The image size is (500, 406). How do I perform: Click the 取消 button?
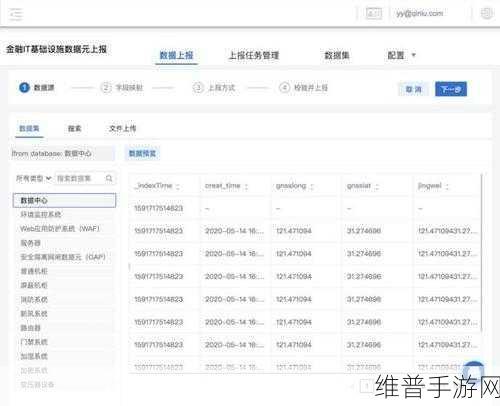pos(413,89)
